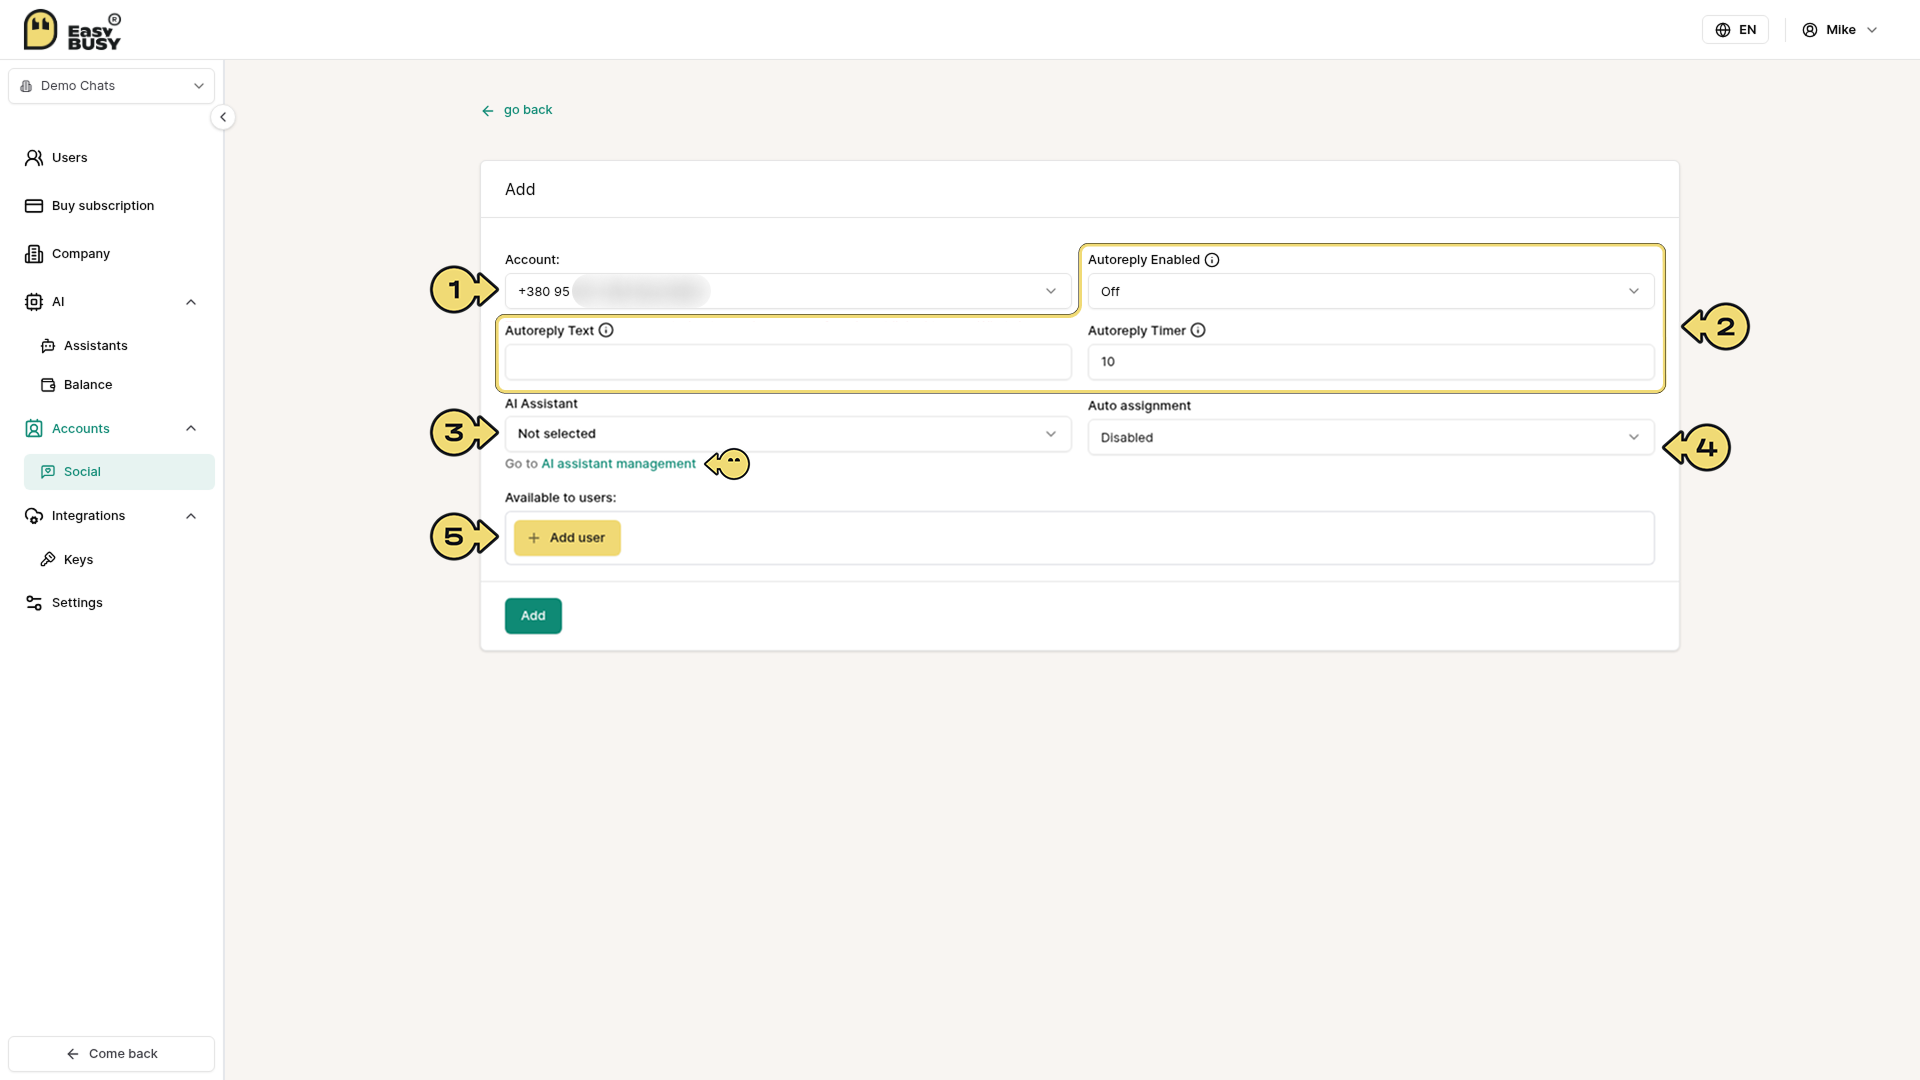Click the AI chip icon
1920x1080 pixels.
click(x=34, y=302)
